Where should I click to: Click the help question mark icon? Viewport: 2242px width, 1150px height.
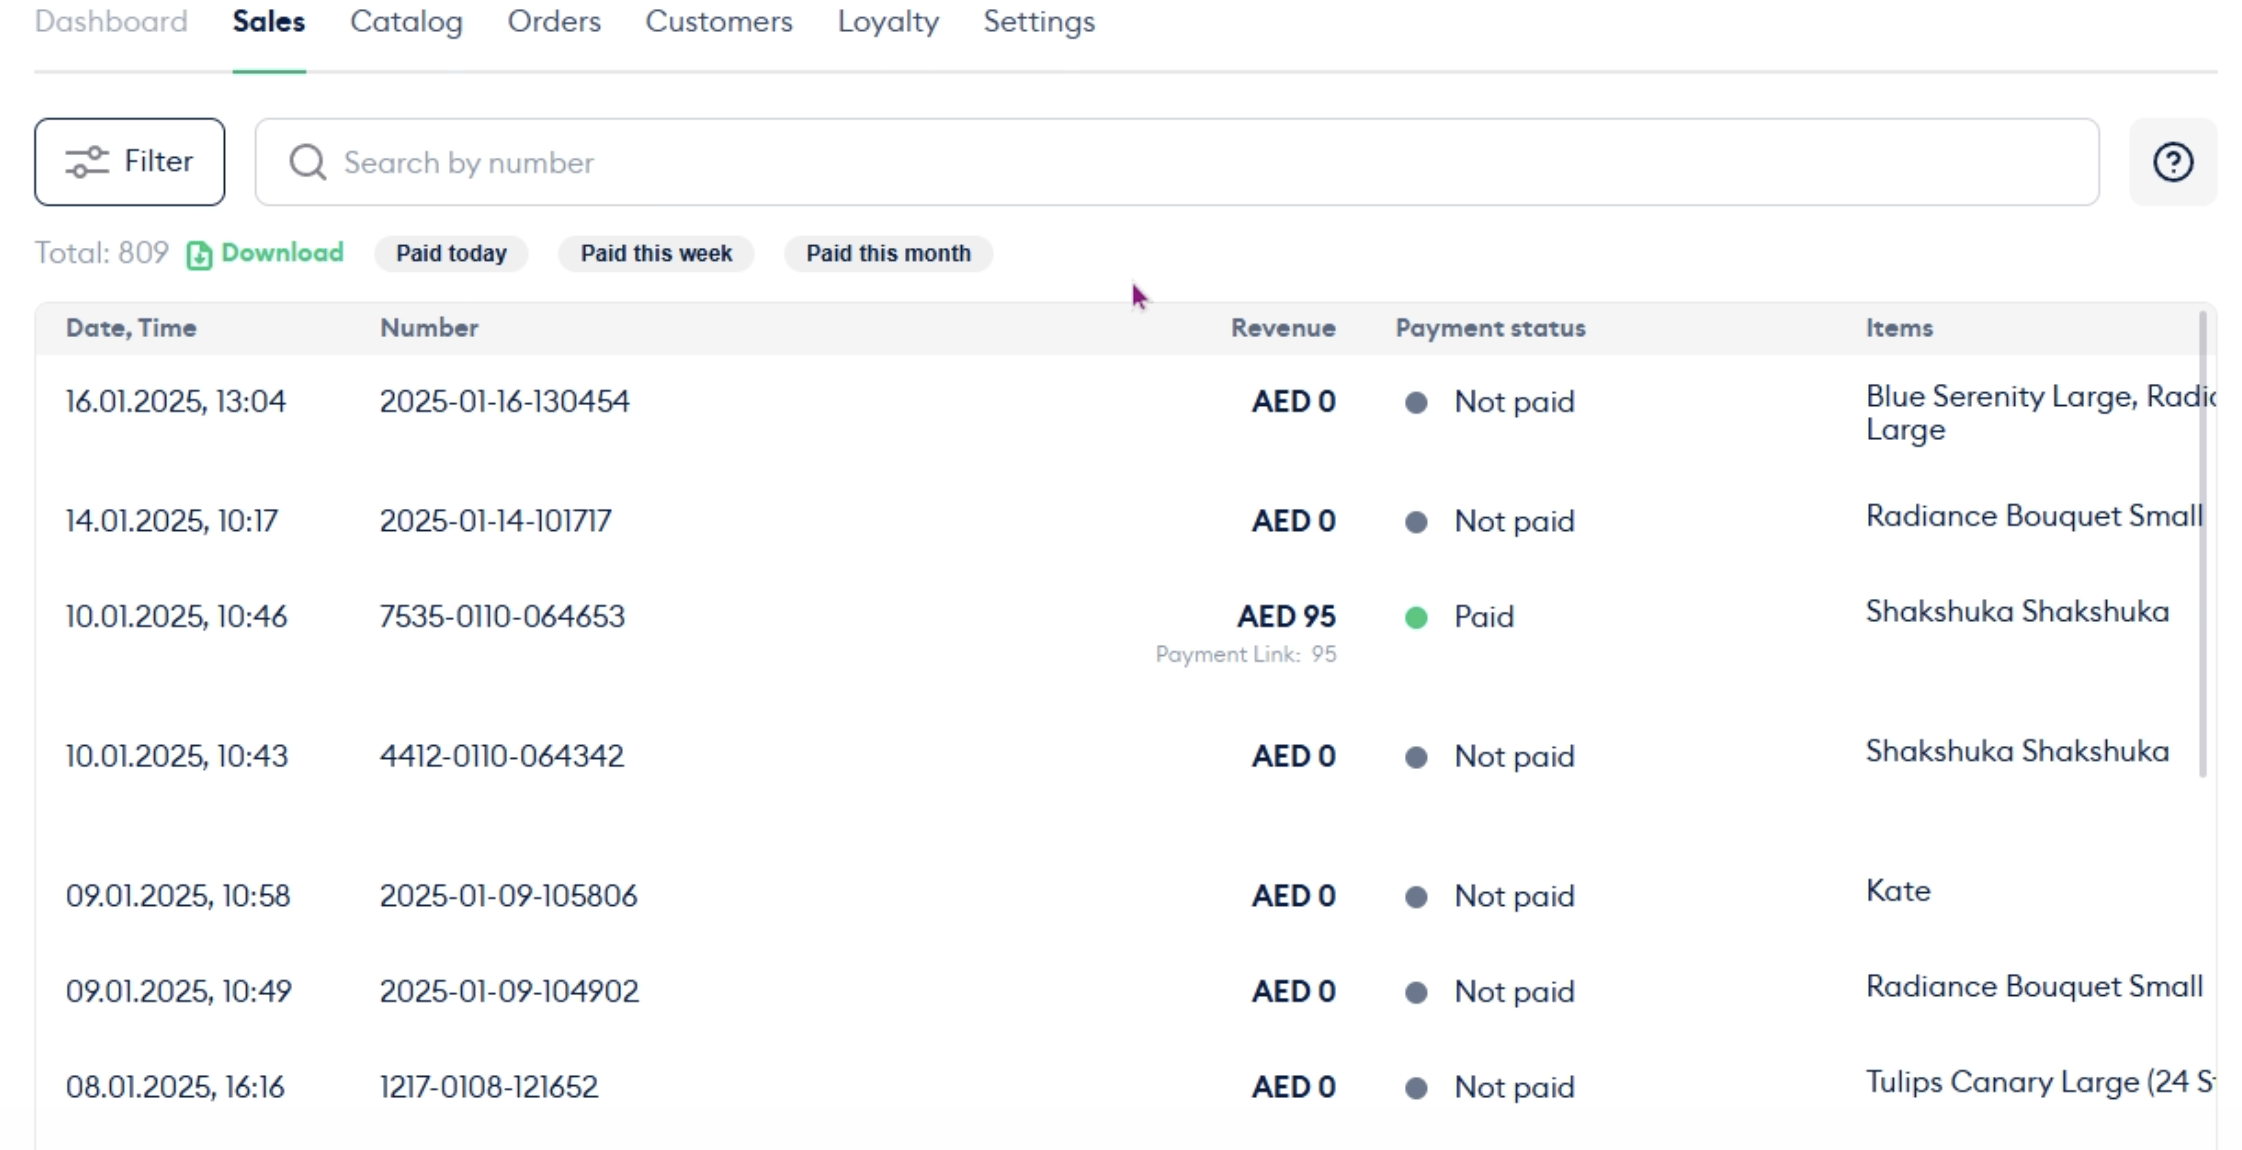2173,162
